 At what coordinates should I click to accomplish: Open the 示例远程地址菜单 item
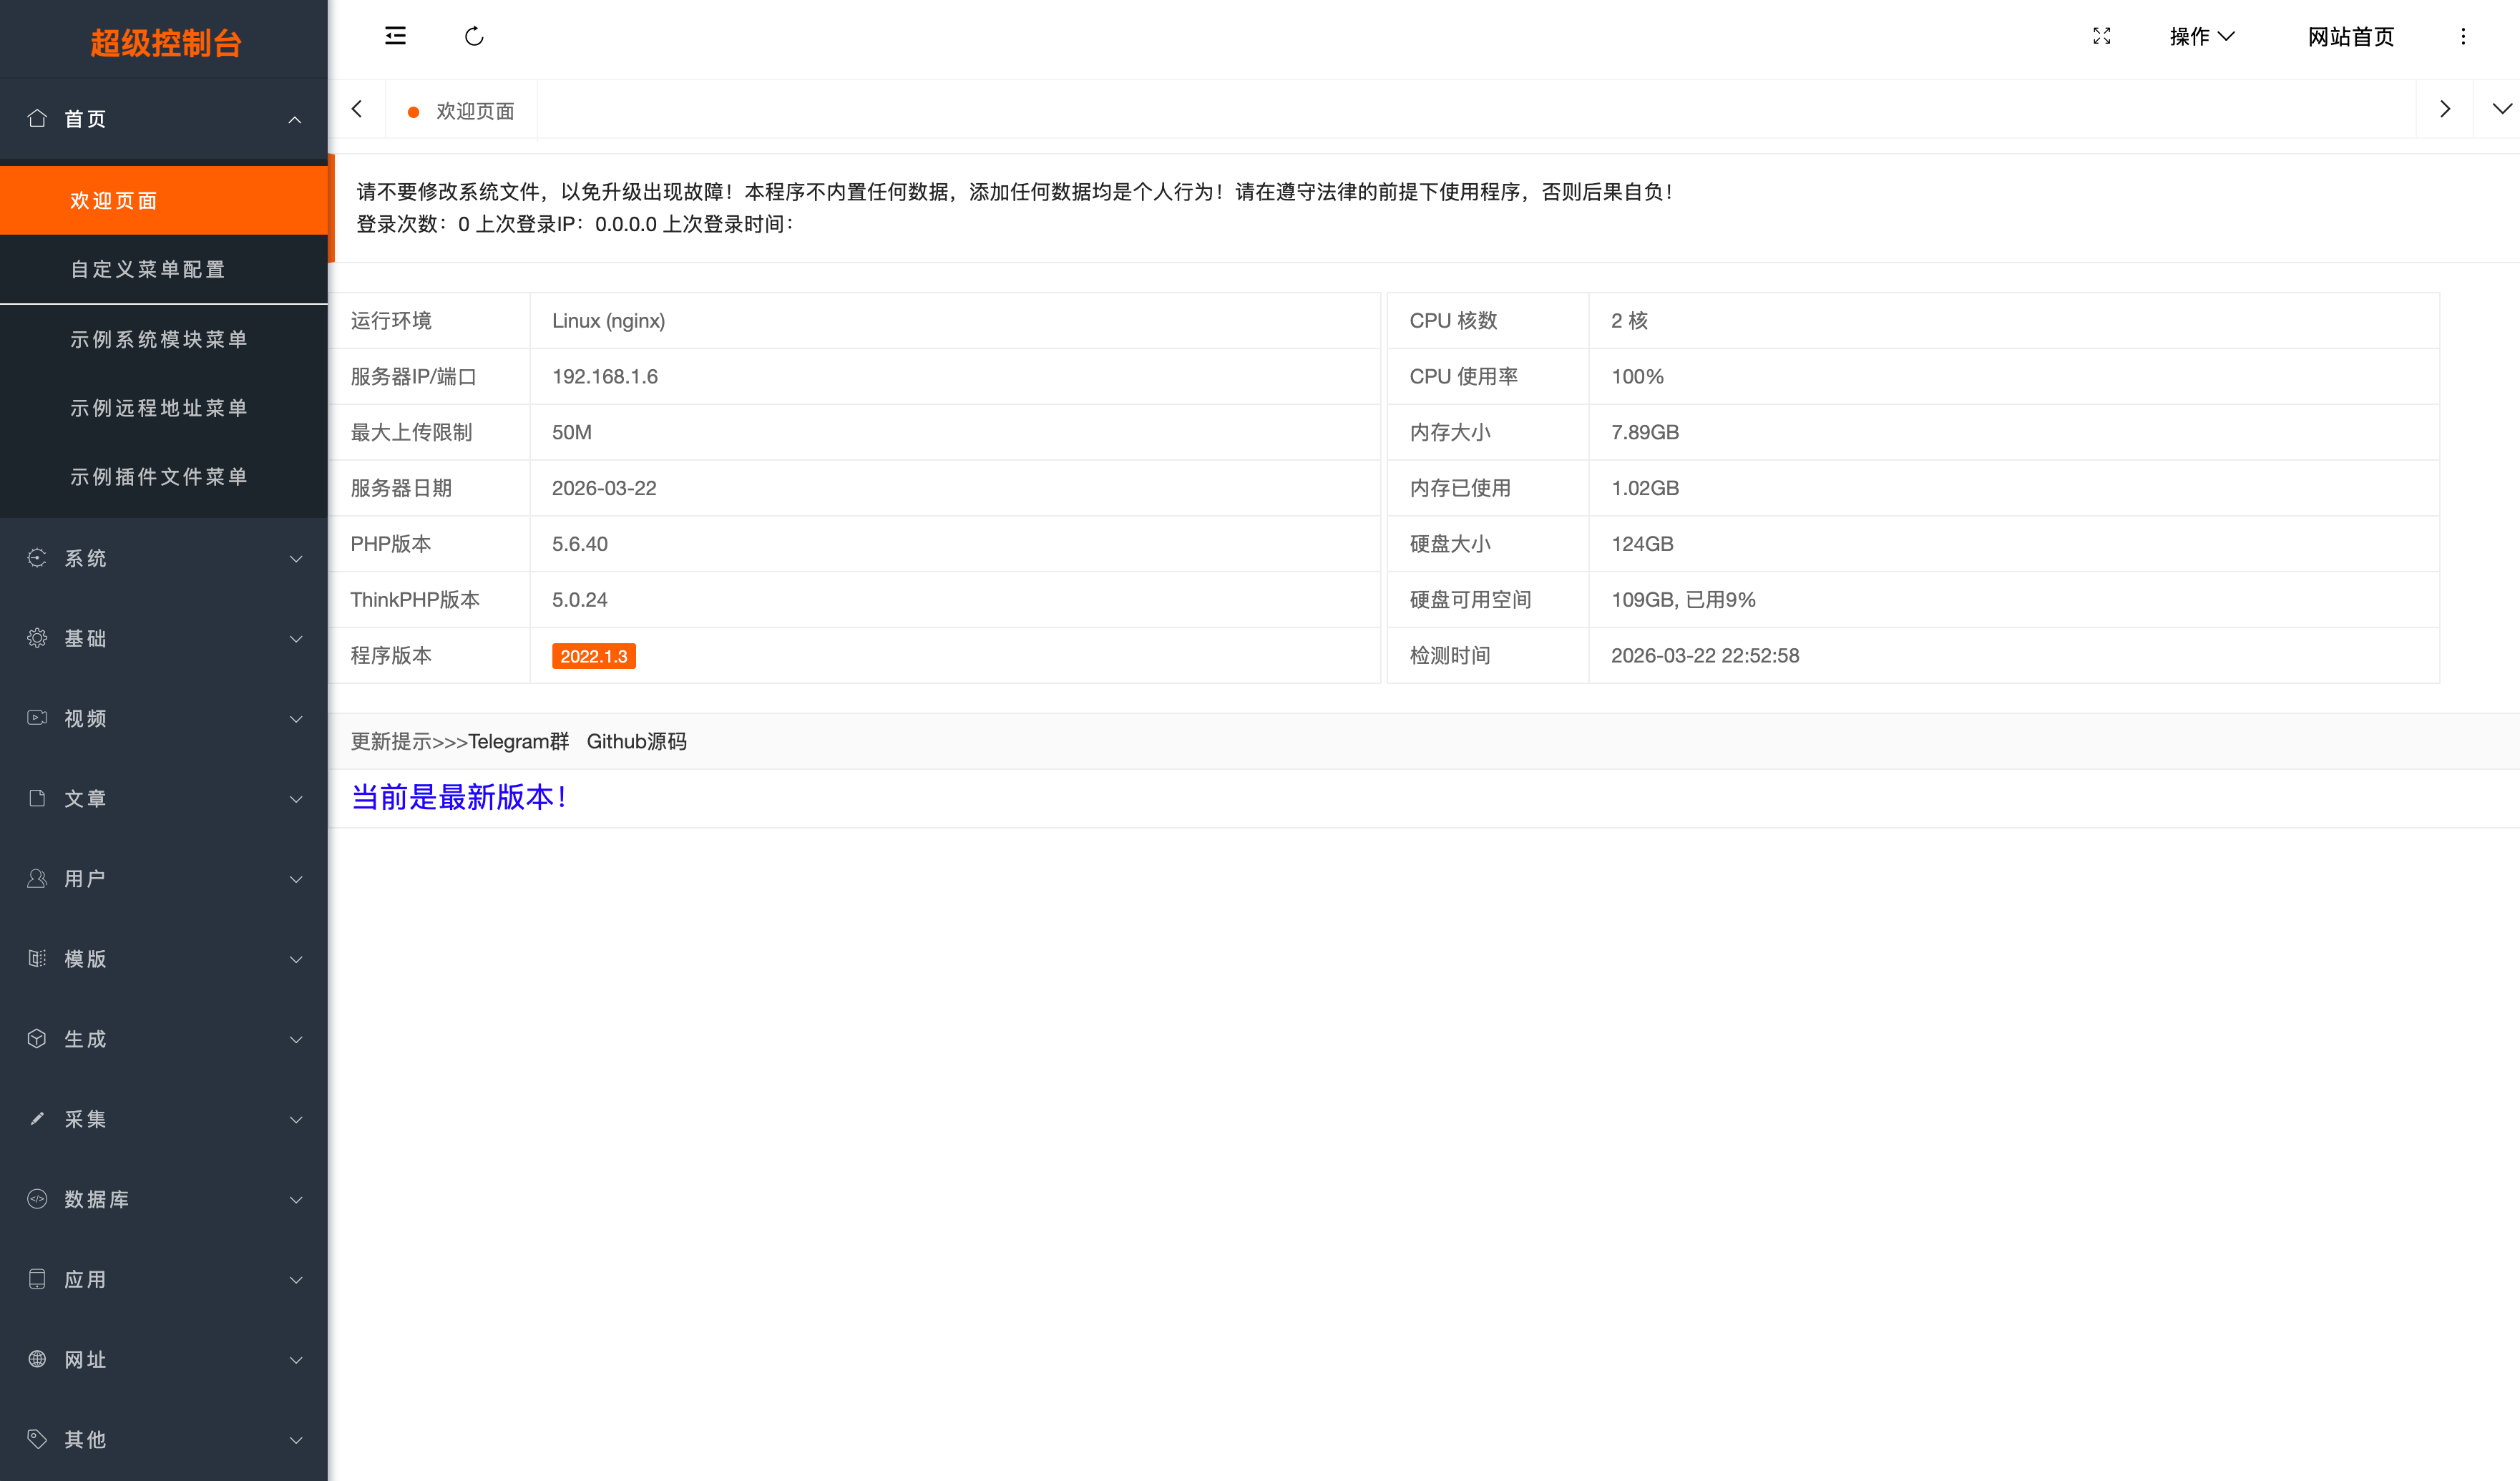click(159, 408)
